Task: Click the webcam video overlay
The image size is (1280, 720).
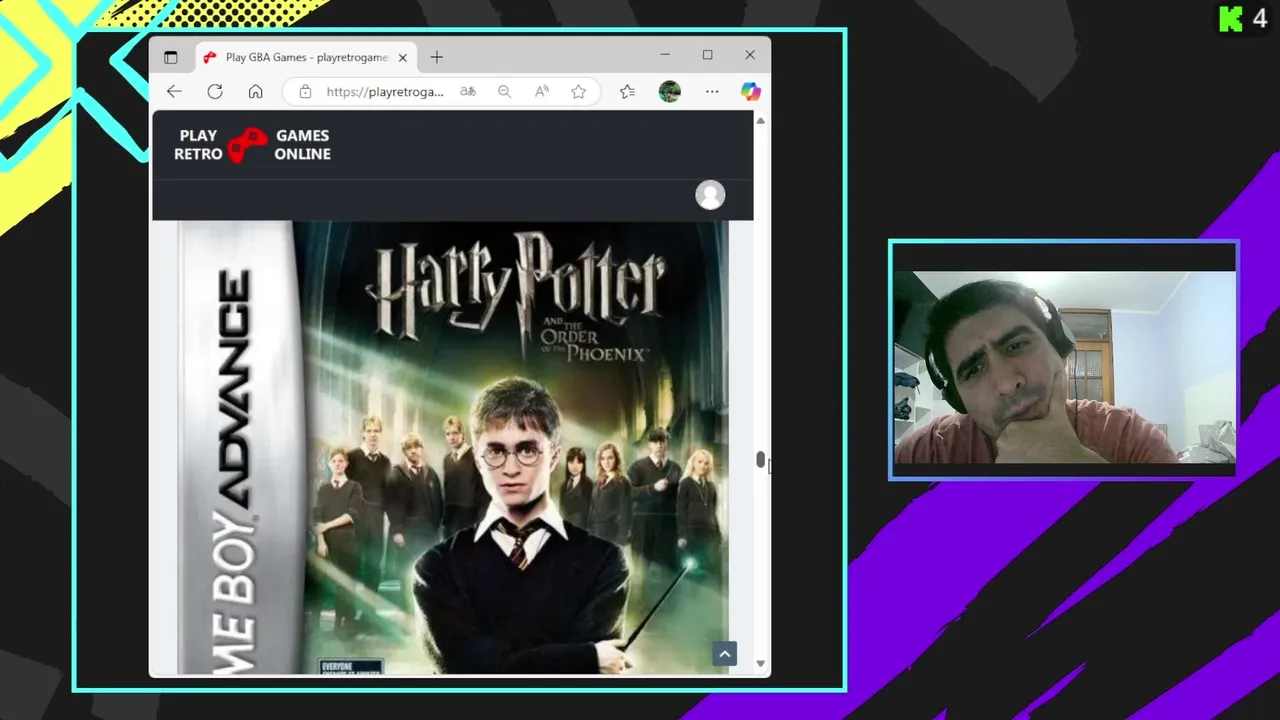Action: click(x=1064, y=360)
